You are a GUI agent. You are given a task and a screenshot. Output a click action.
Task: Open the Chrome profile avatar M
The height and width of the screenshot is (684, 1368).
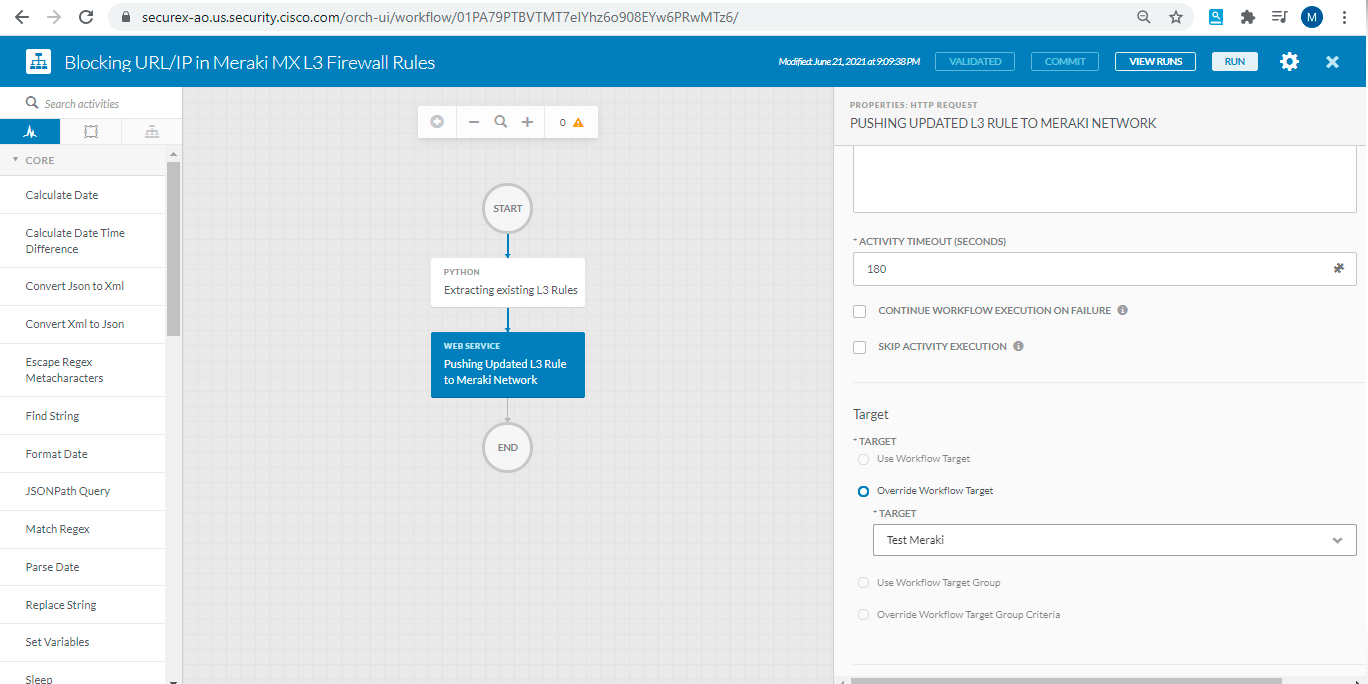[x=1311, y=17]
